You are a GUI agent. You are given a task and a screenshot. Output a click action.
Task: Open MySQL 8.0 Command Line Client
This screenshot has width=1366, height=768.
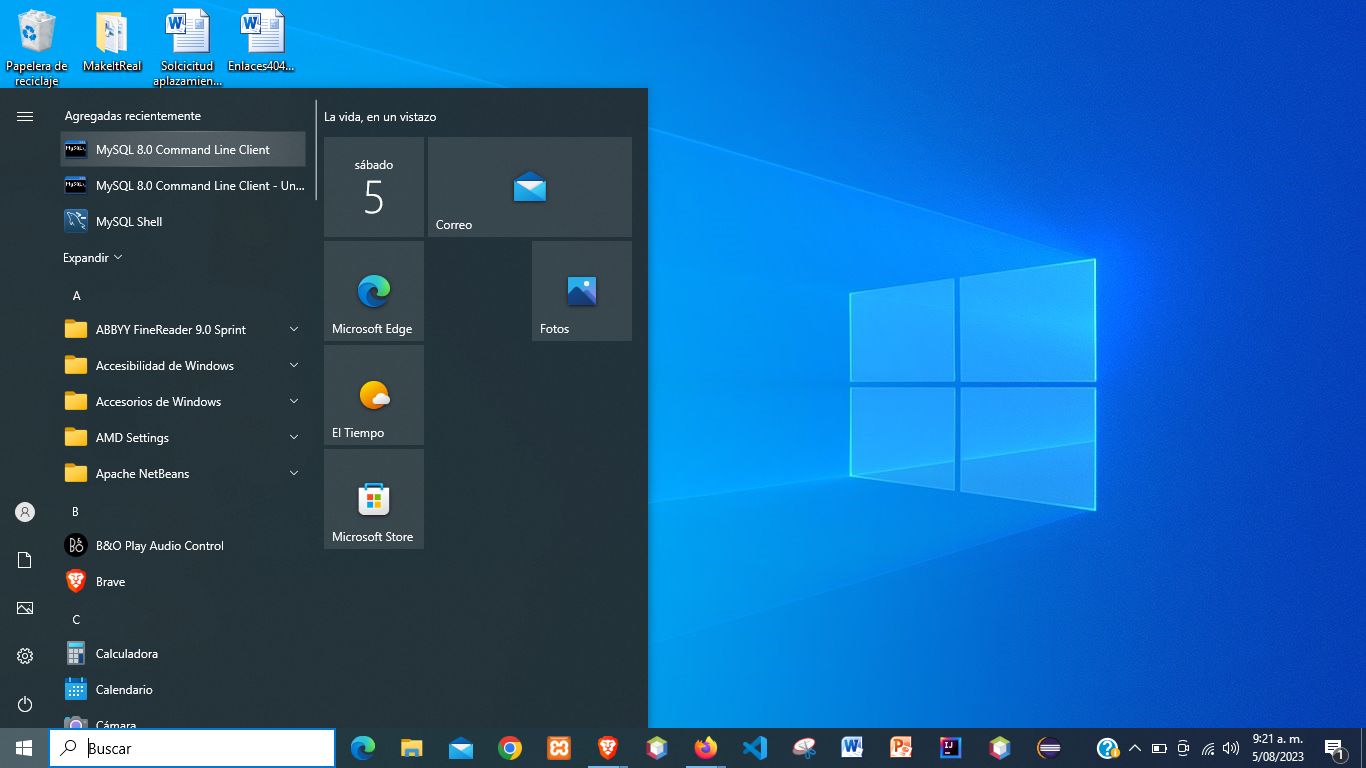click(x=183, y=150)
